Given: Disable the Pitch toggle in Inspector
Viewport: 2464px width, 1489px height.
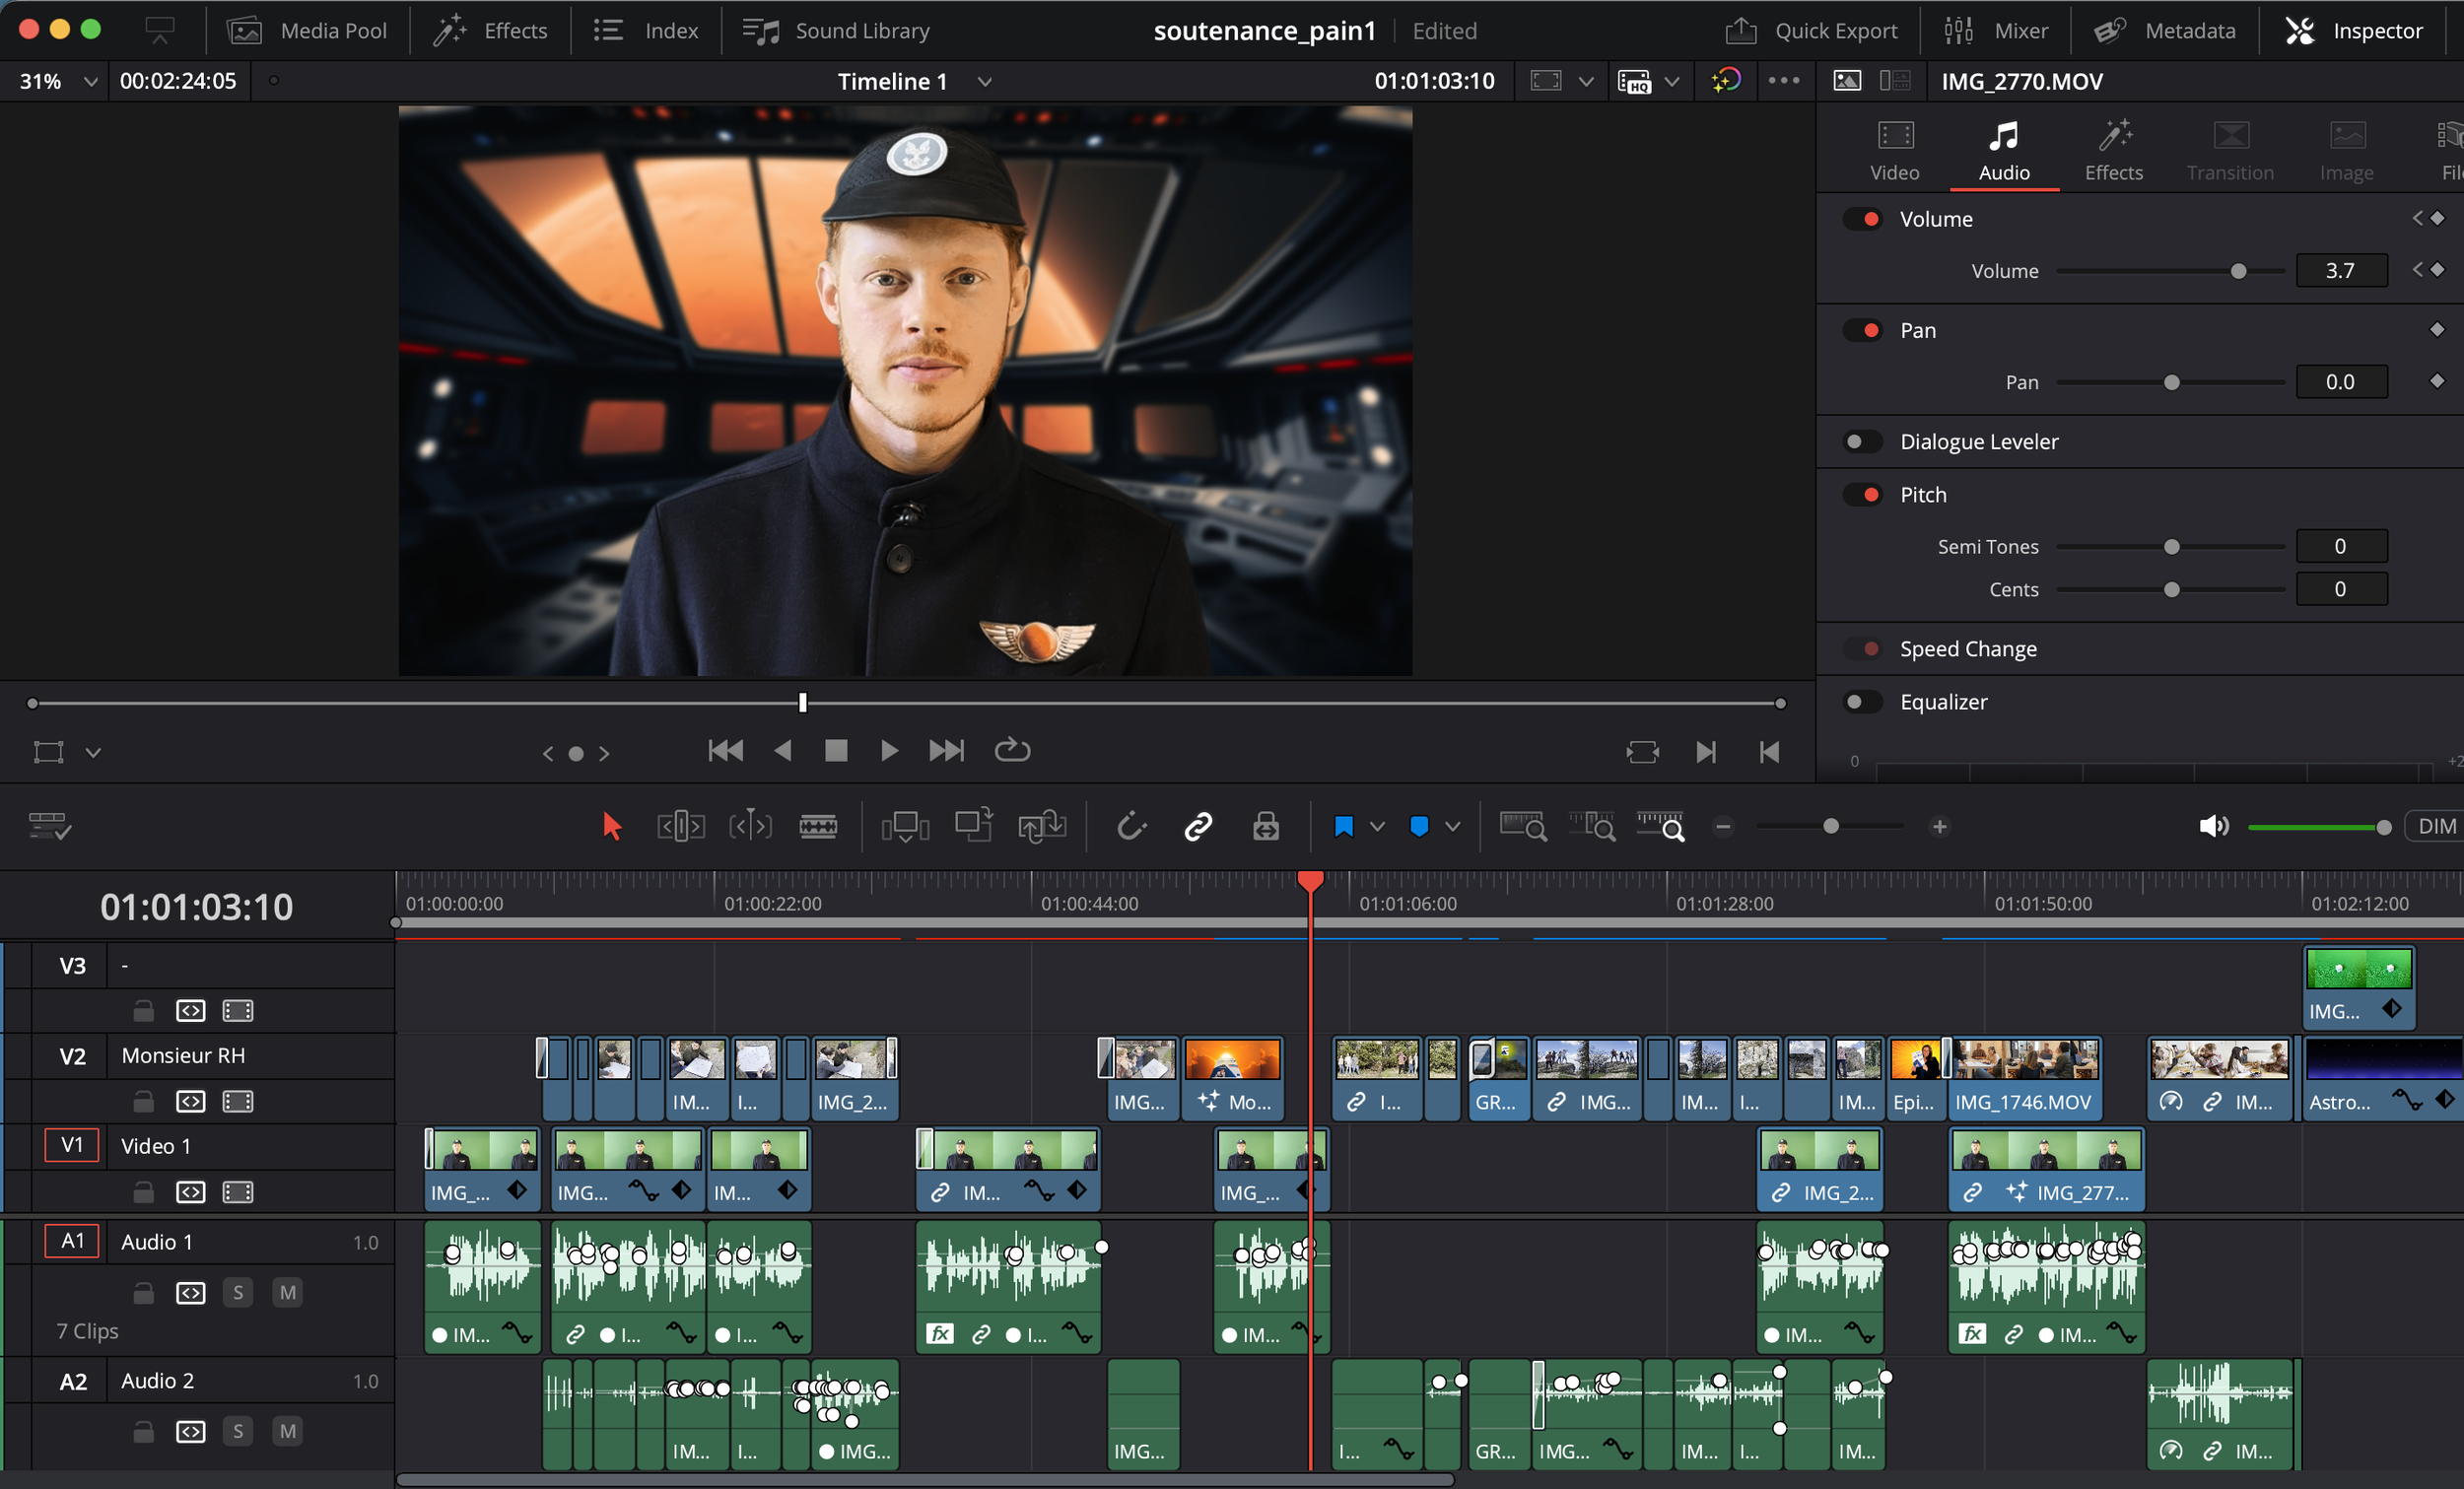Looking at the screenshot, I should tap(1863, 495).
